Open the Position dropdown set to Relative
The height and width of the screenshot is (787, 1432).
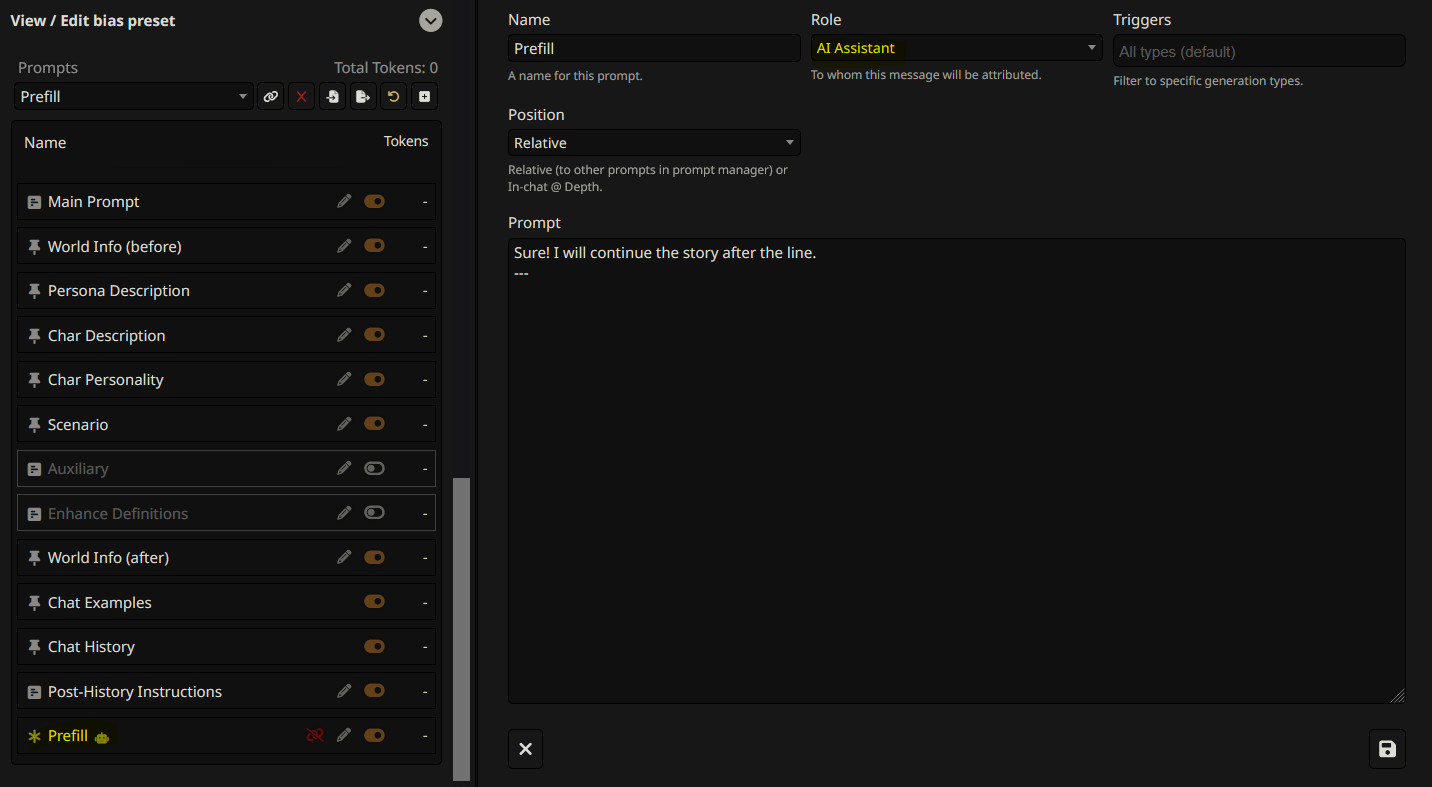(x=654, y=143)
